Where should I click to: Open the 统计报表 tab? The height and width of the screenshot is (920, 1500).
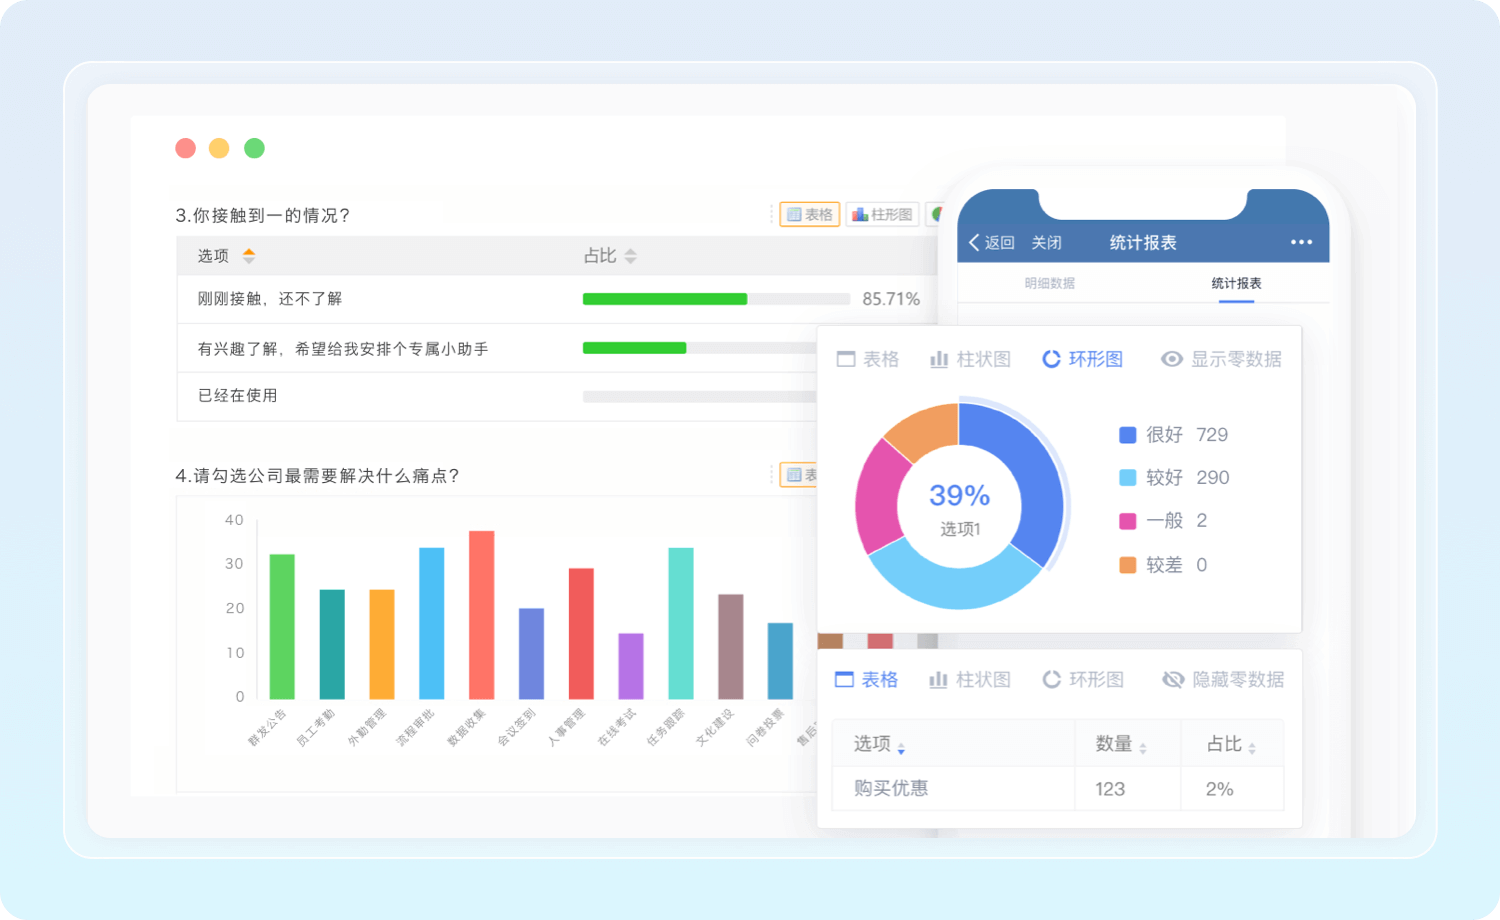click(x=1236, y=284)
